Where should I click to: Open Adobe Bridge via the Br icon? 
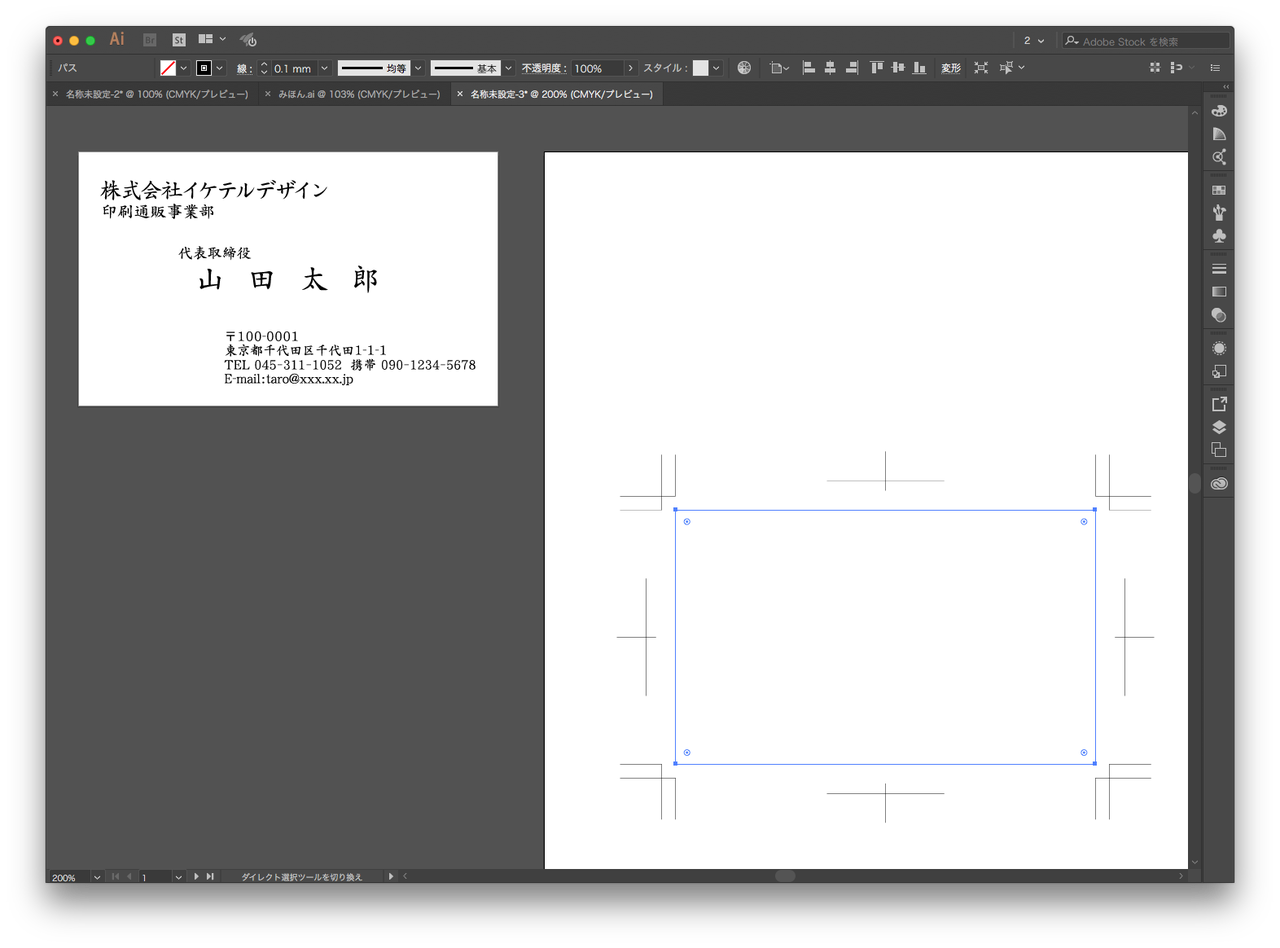(x=150, y=40)
